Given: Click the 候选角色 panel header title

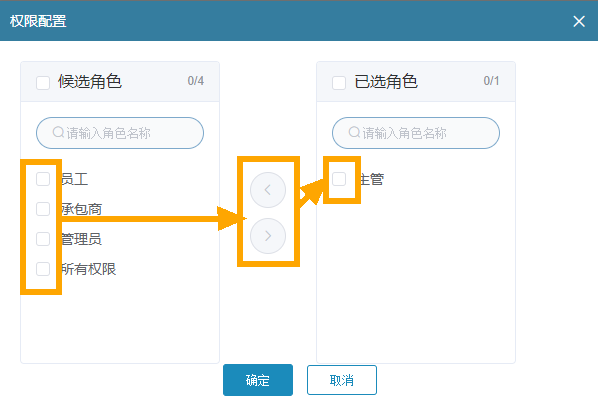Looking at the screenshot, I should click(x=90, y=82).
